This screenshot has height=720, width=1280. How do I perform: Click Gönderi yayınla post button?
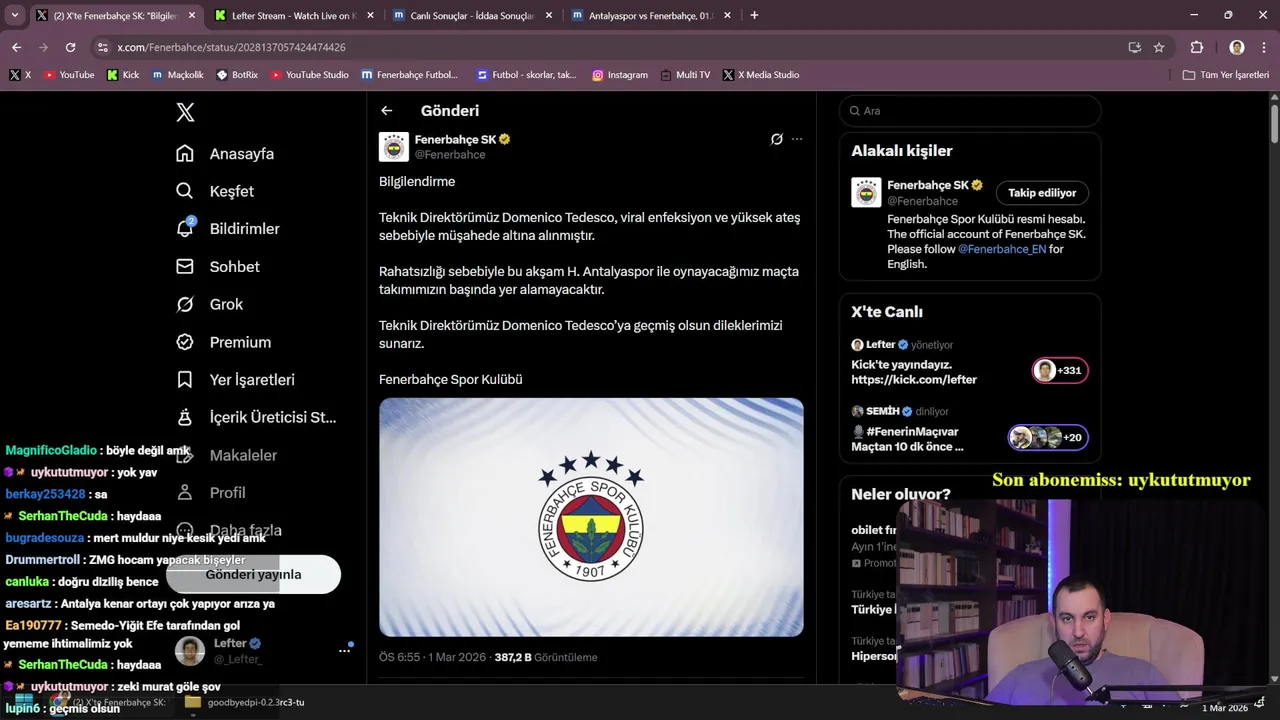(x=253, y=575)
